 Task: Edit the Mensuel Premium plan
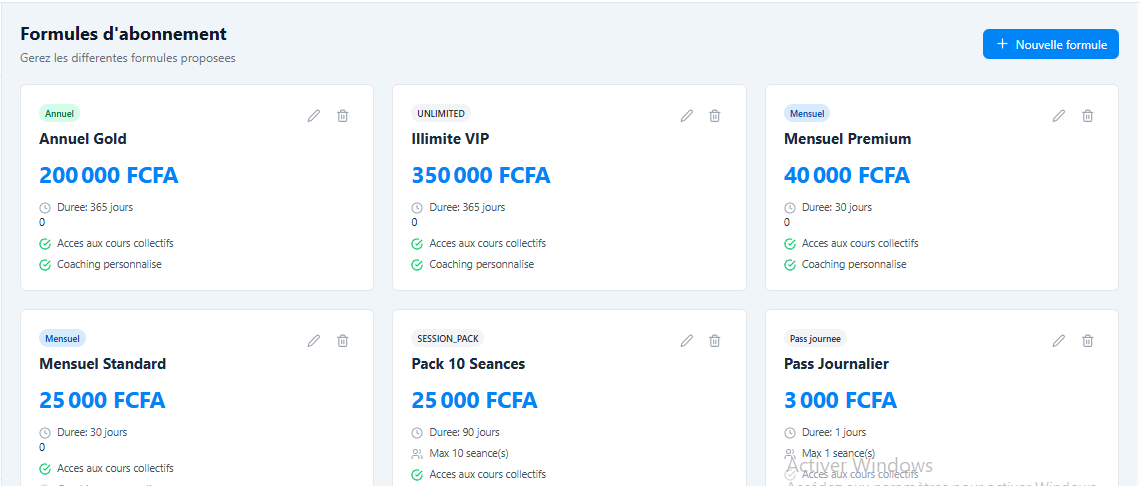[1059, 116]
